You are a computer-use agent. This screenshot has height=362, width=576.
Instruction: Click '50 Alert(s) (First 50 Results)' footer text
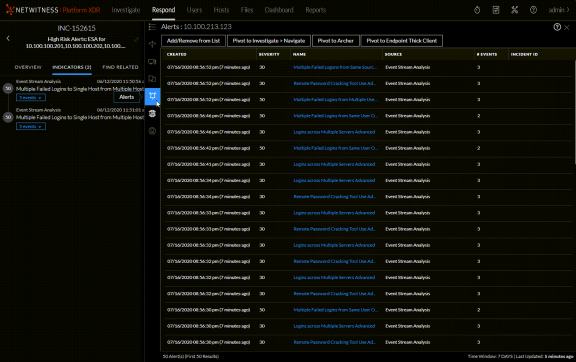click(191, 356)
